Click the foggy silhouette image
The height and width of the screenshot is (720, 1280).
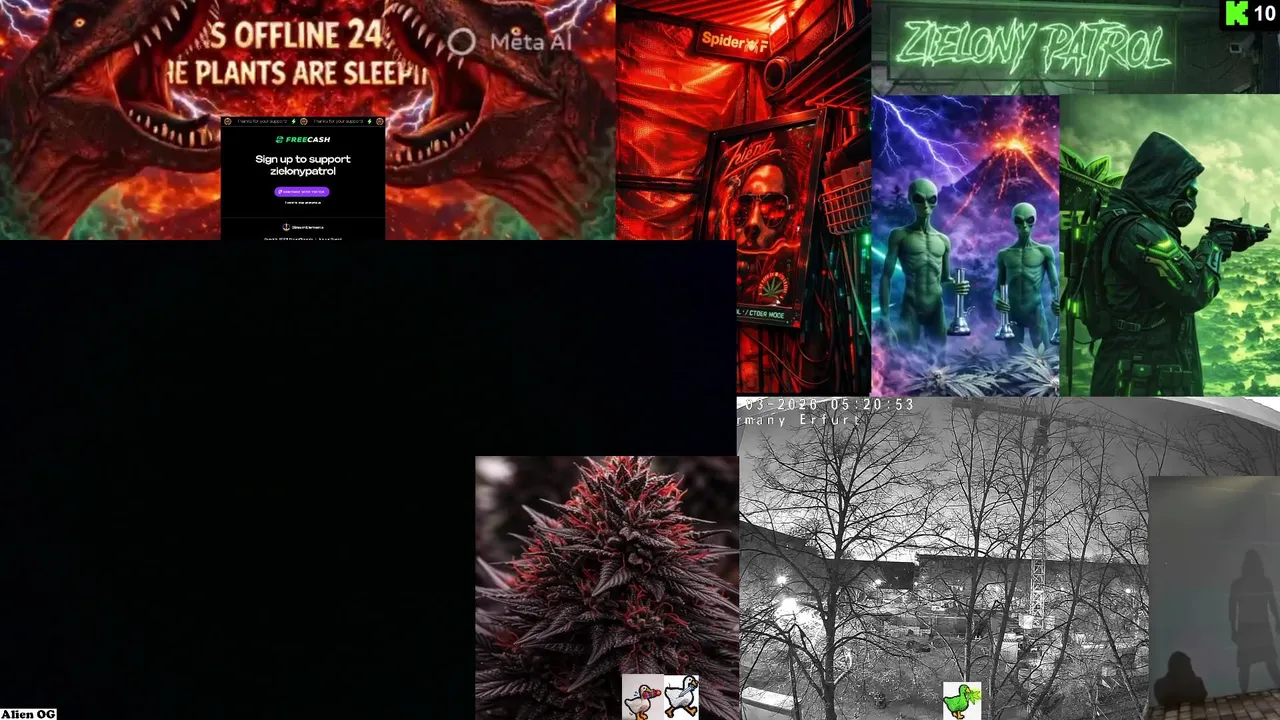point(1214,598)
